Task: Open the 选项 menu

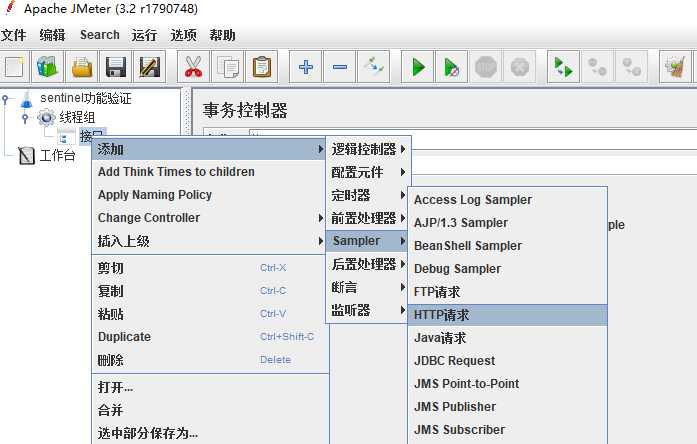Action: click(x=183, y=35)
